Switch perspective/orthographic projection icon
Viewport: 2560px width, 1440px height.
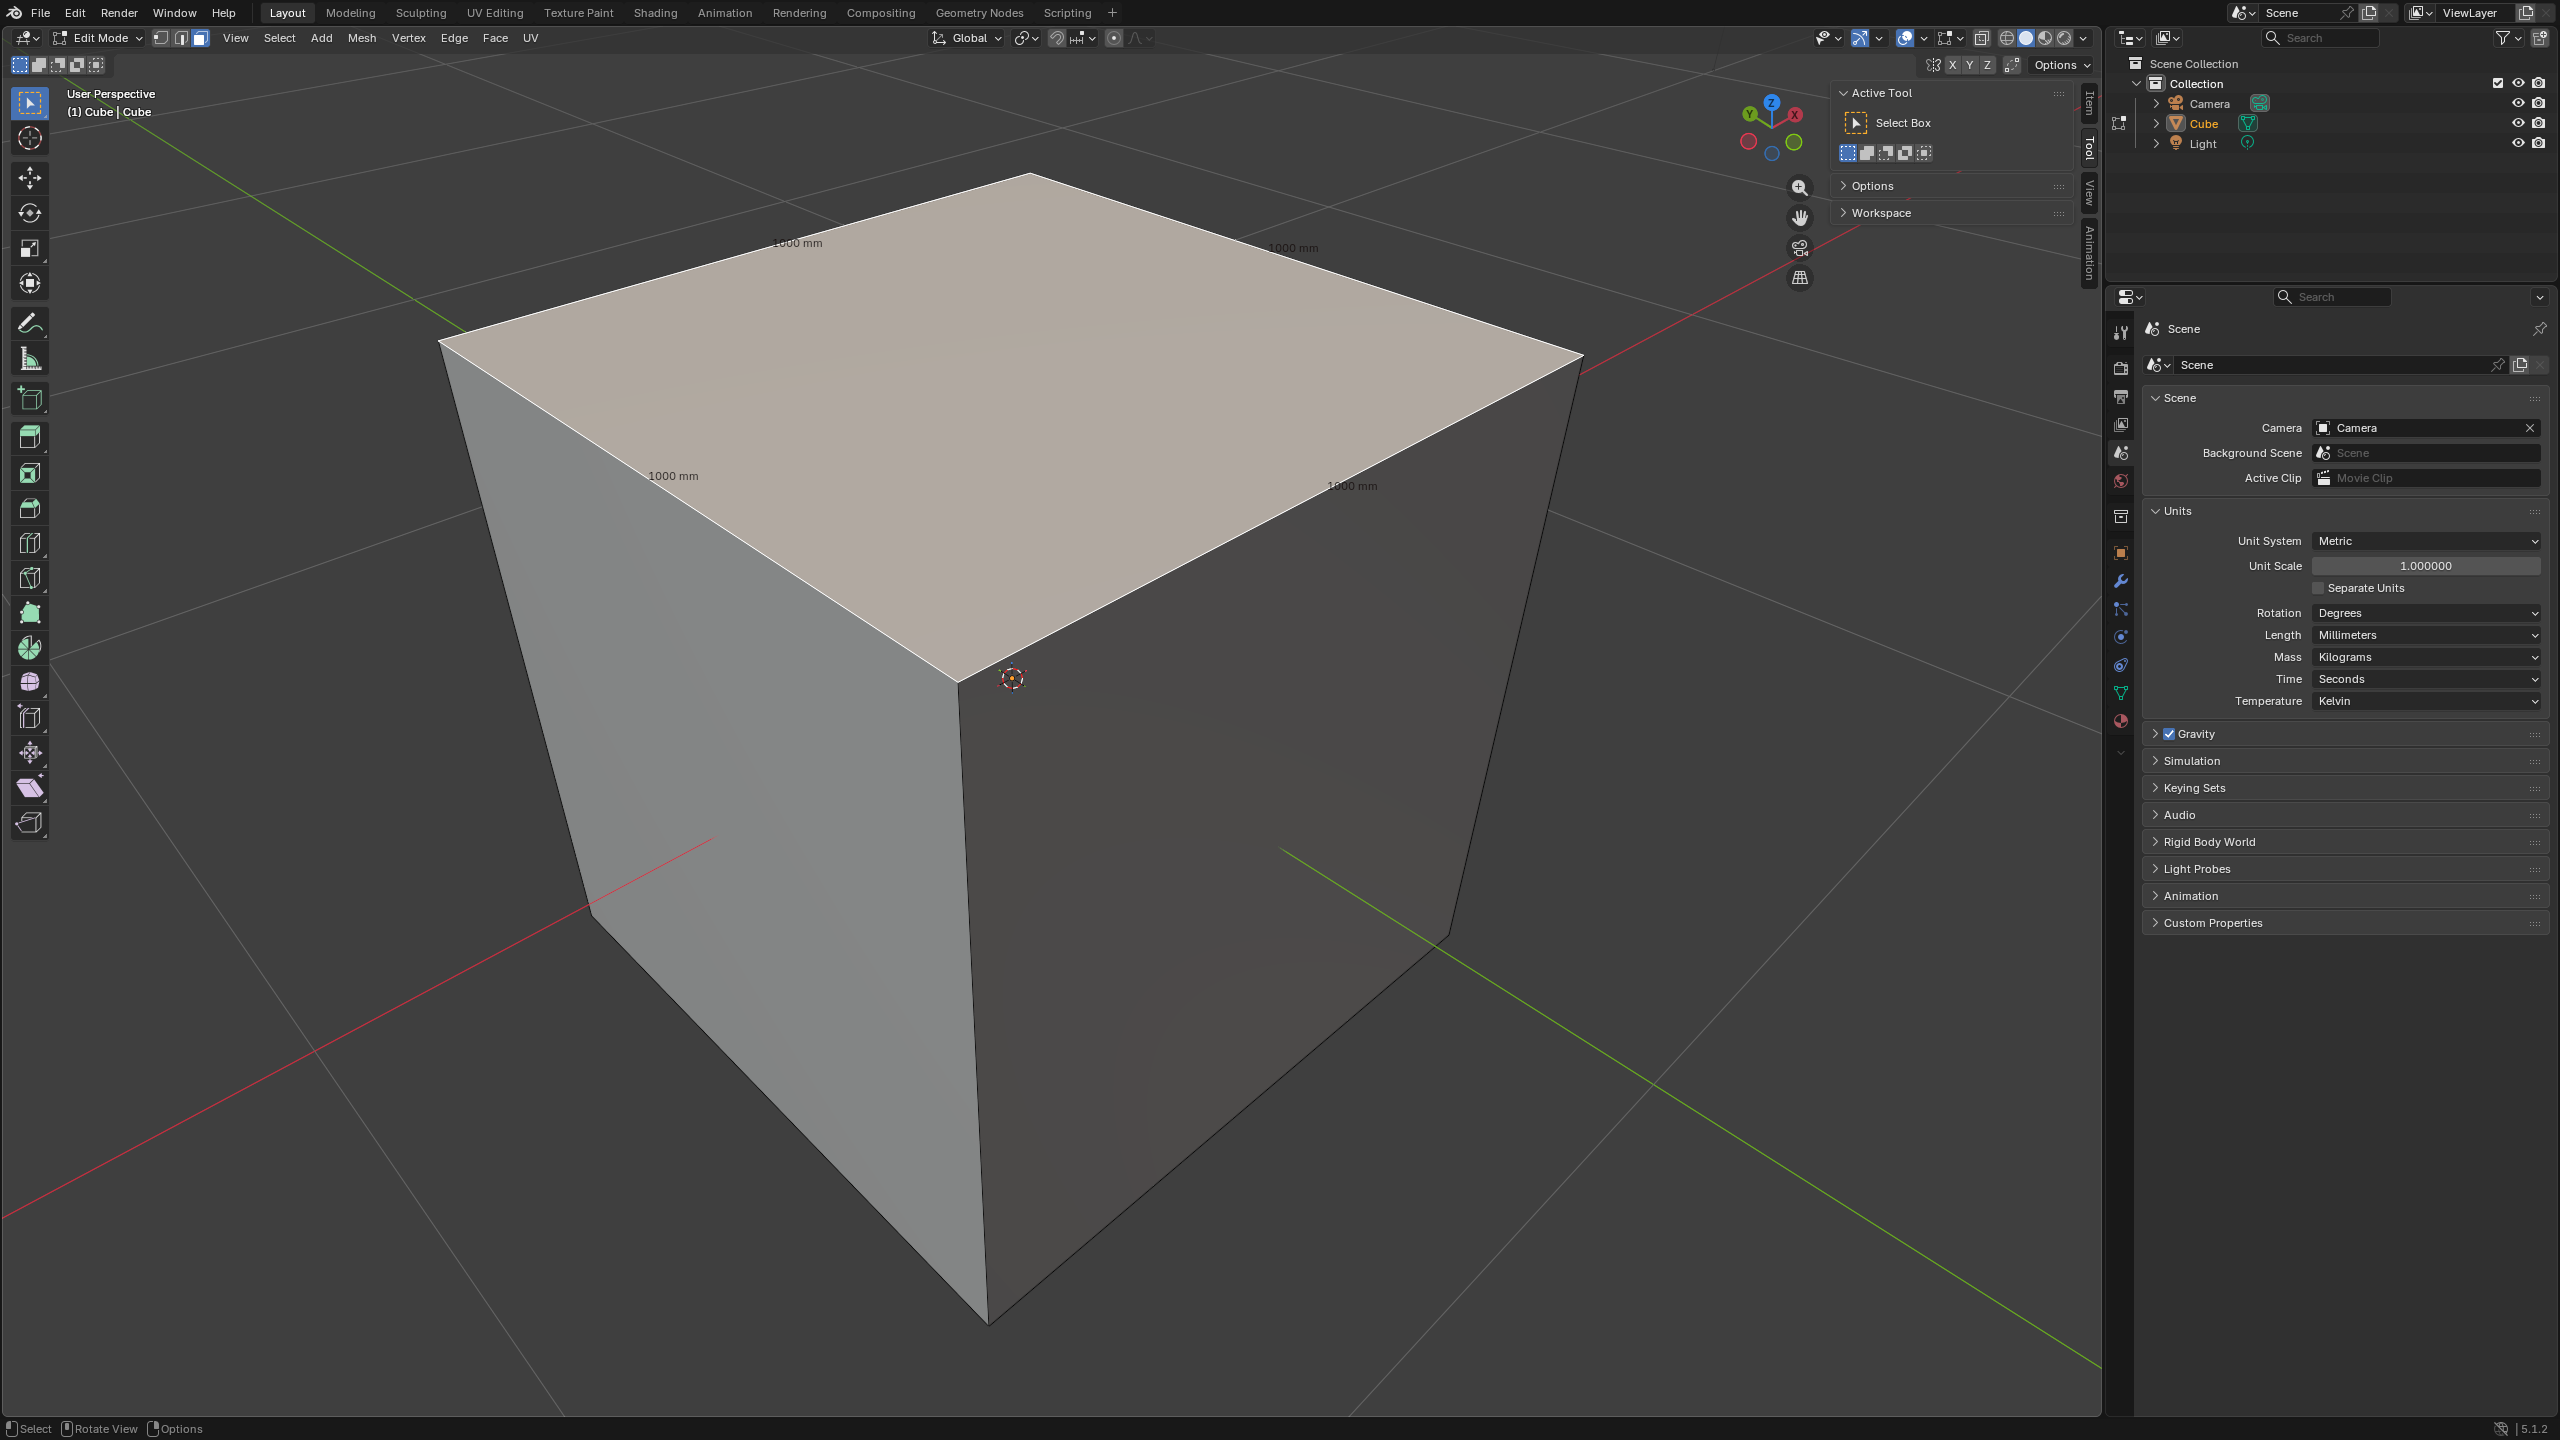1799,278
